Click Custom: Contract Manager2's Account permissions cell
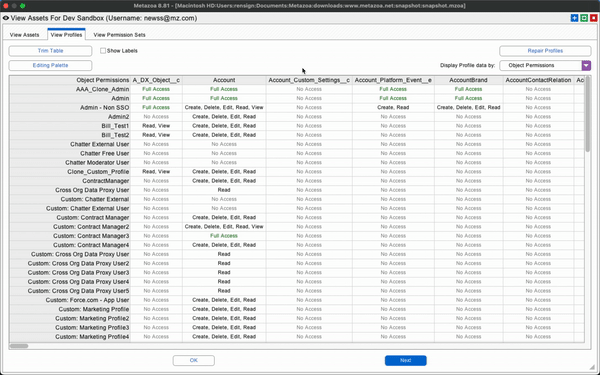The height and width of the screenshot is (375, 600). point(224,227)
